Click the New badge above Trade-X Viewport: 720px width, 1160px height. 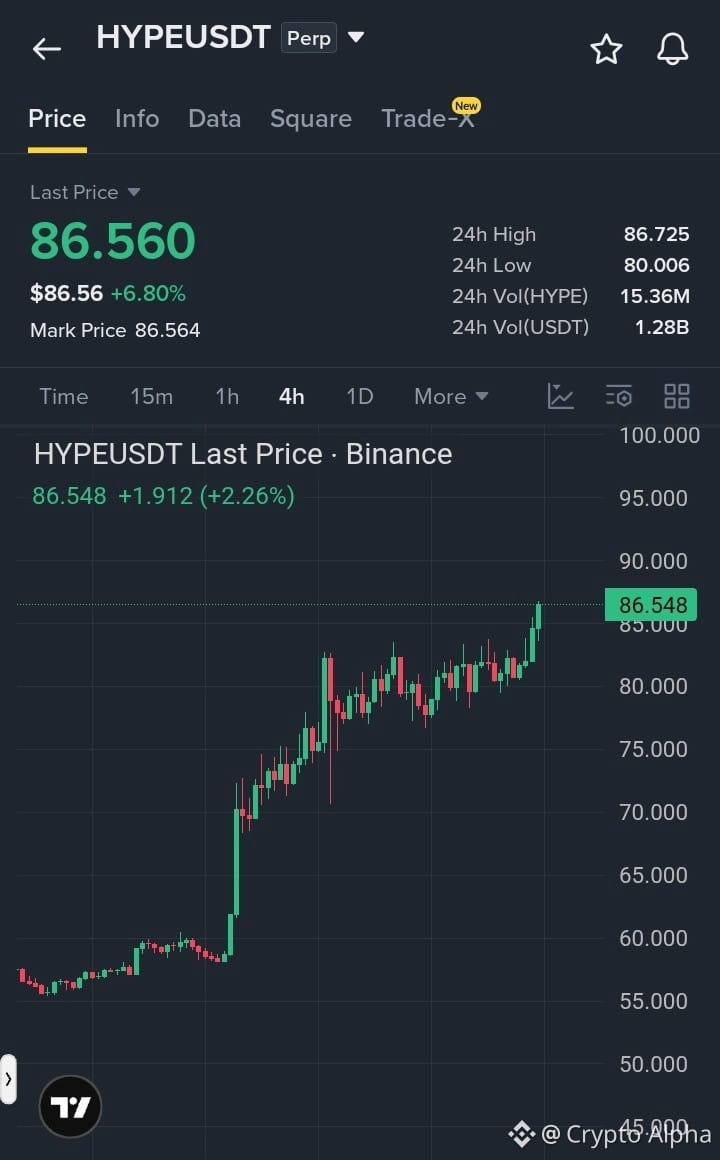pos(466,106)
